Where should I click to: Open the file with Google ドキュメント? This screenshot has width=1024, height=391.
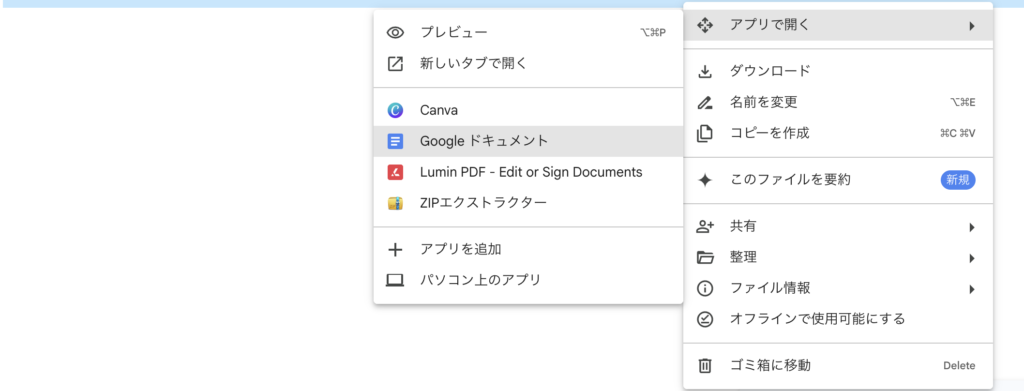coord(528,141)
